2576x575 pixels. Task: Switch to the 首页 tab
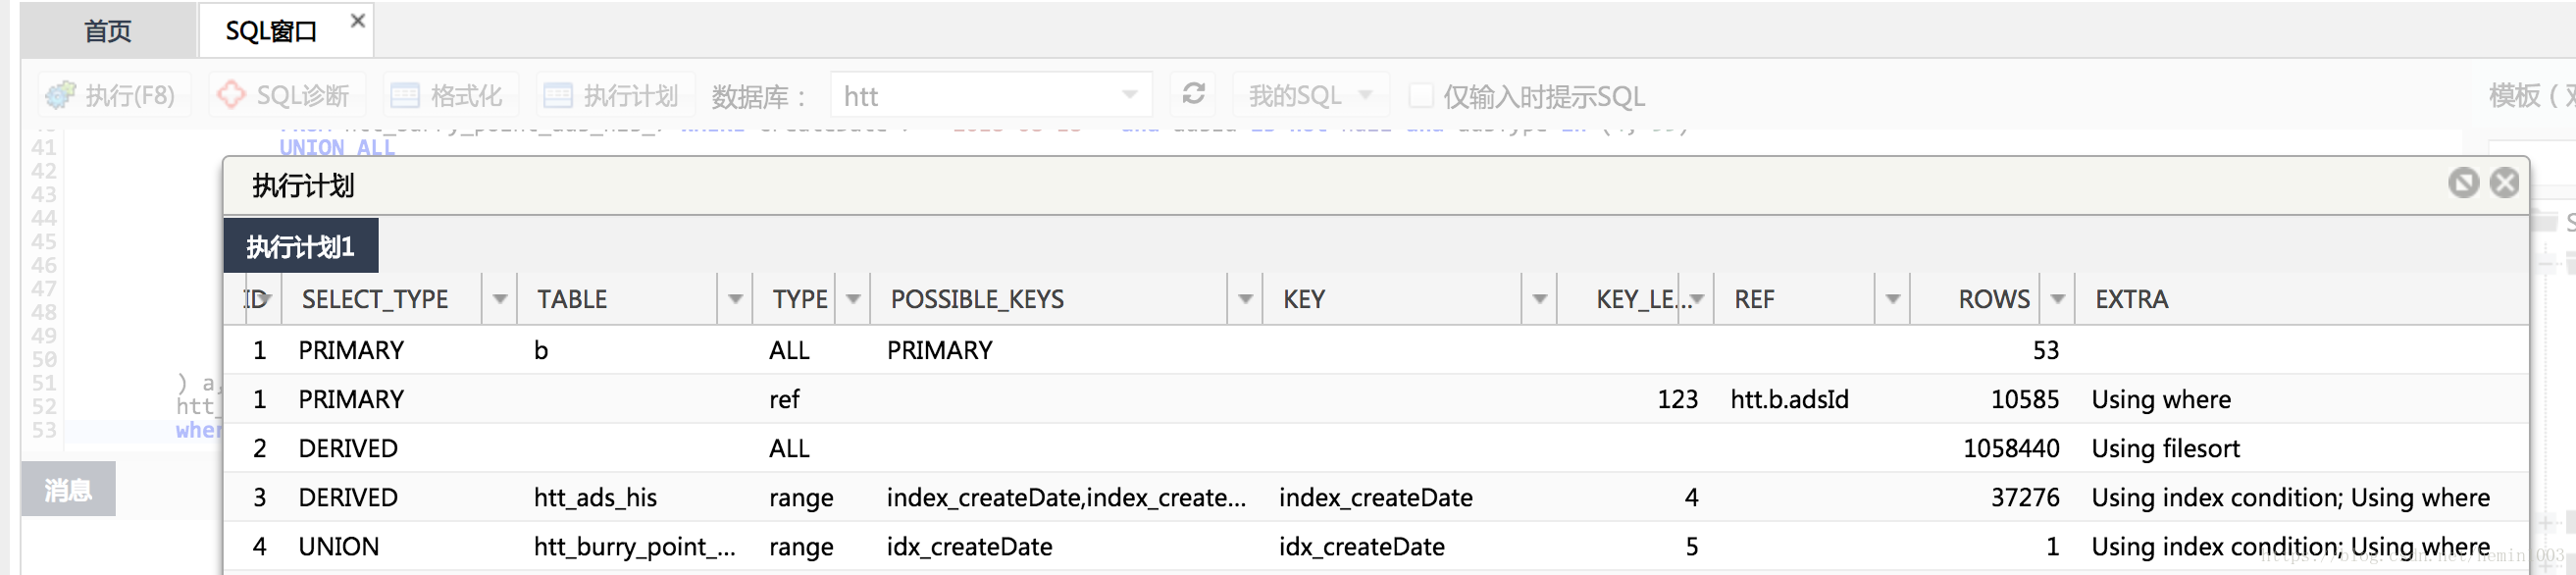pos(108,31)
